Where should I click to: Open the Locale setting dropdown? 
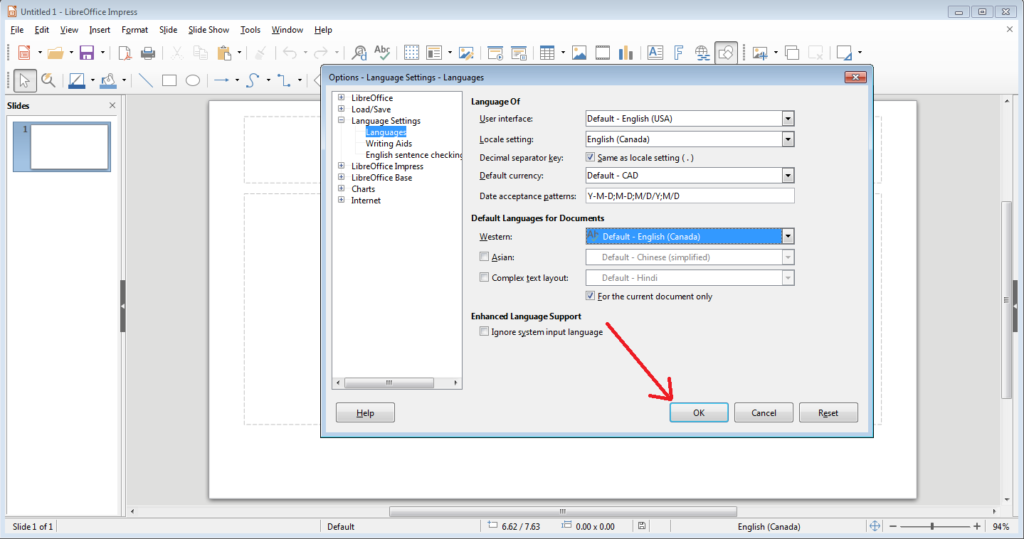788,139
